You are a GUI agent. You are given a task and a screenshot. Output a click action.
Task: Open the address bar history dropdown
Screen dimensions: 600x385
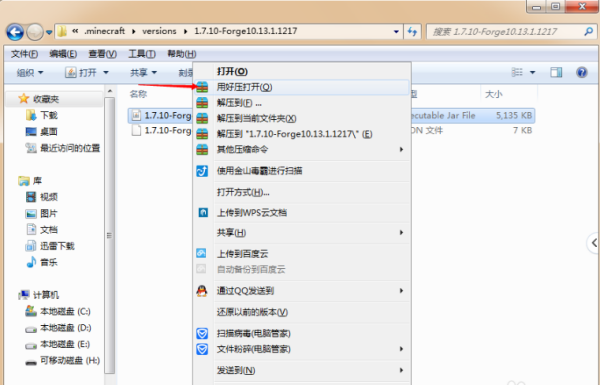(x=396, y=31)
